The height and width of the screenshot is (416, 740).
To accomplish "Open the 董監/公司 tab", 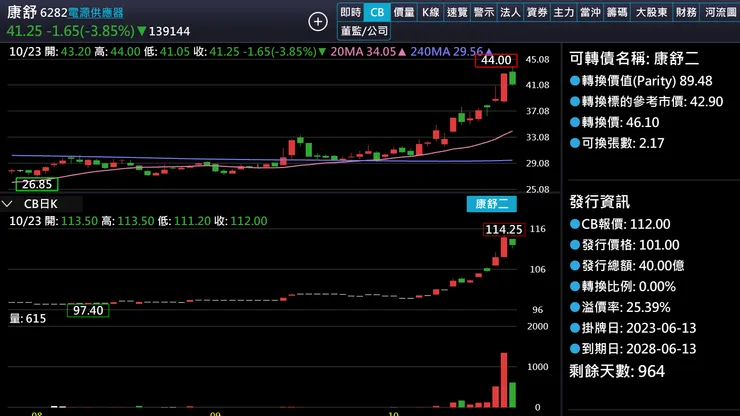I will 364,31.
